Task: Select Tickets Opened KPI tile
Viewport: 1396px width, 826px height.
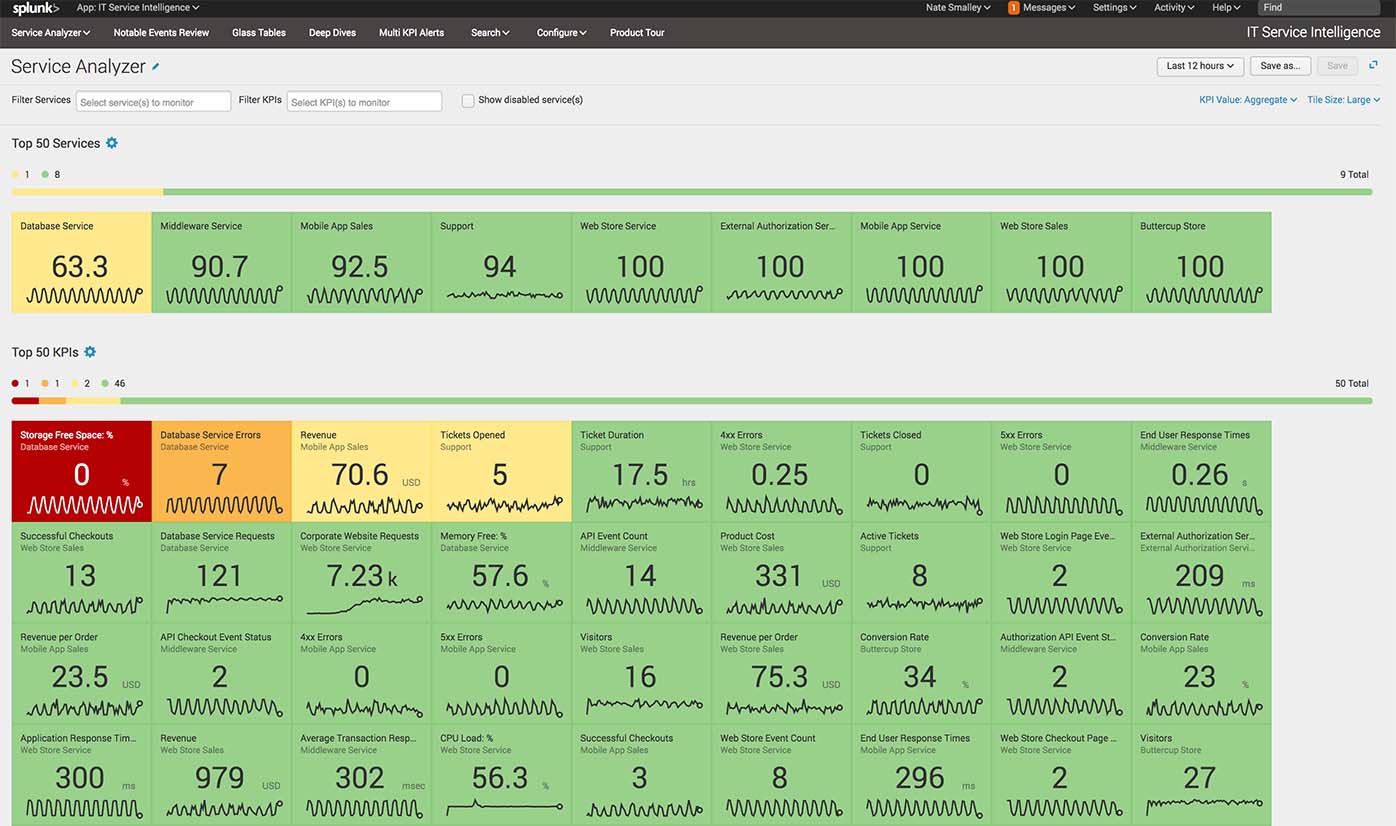Action: tap(501, 471)
